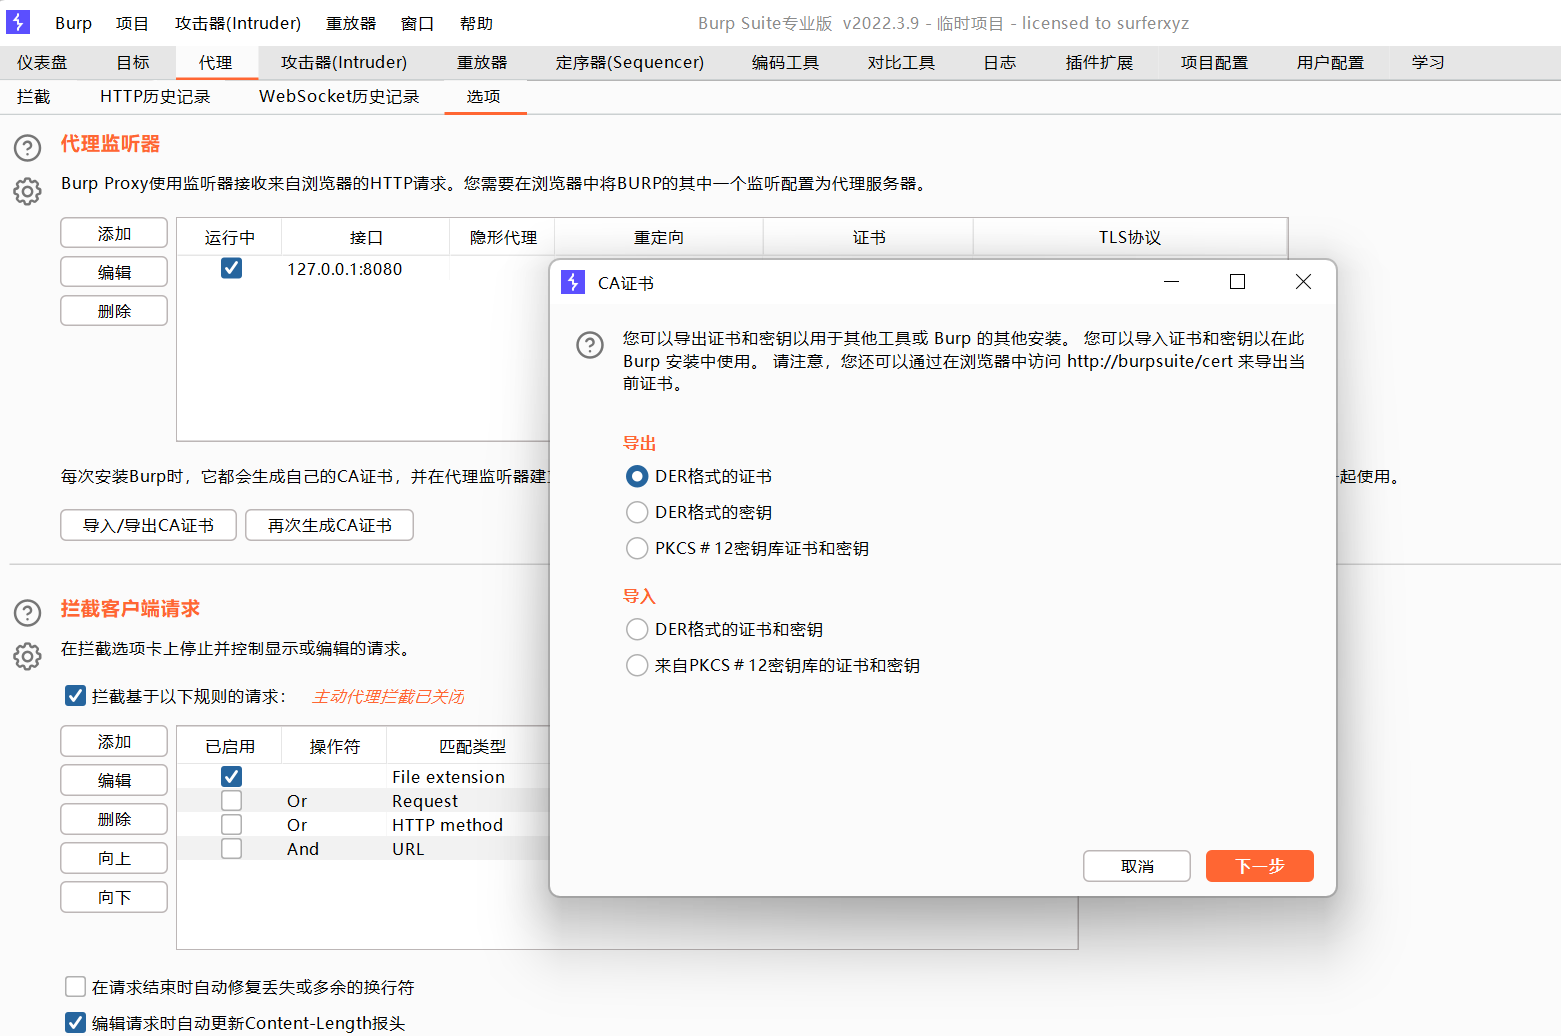1561x1036 pixels.
Task: Click the 接口 column header
Action: click(x=366, y=237)
